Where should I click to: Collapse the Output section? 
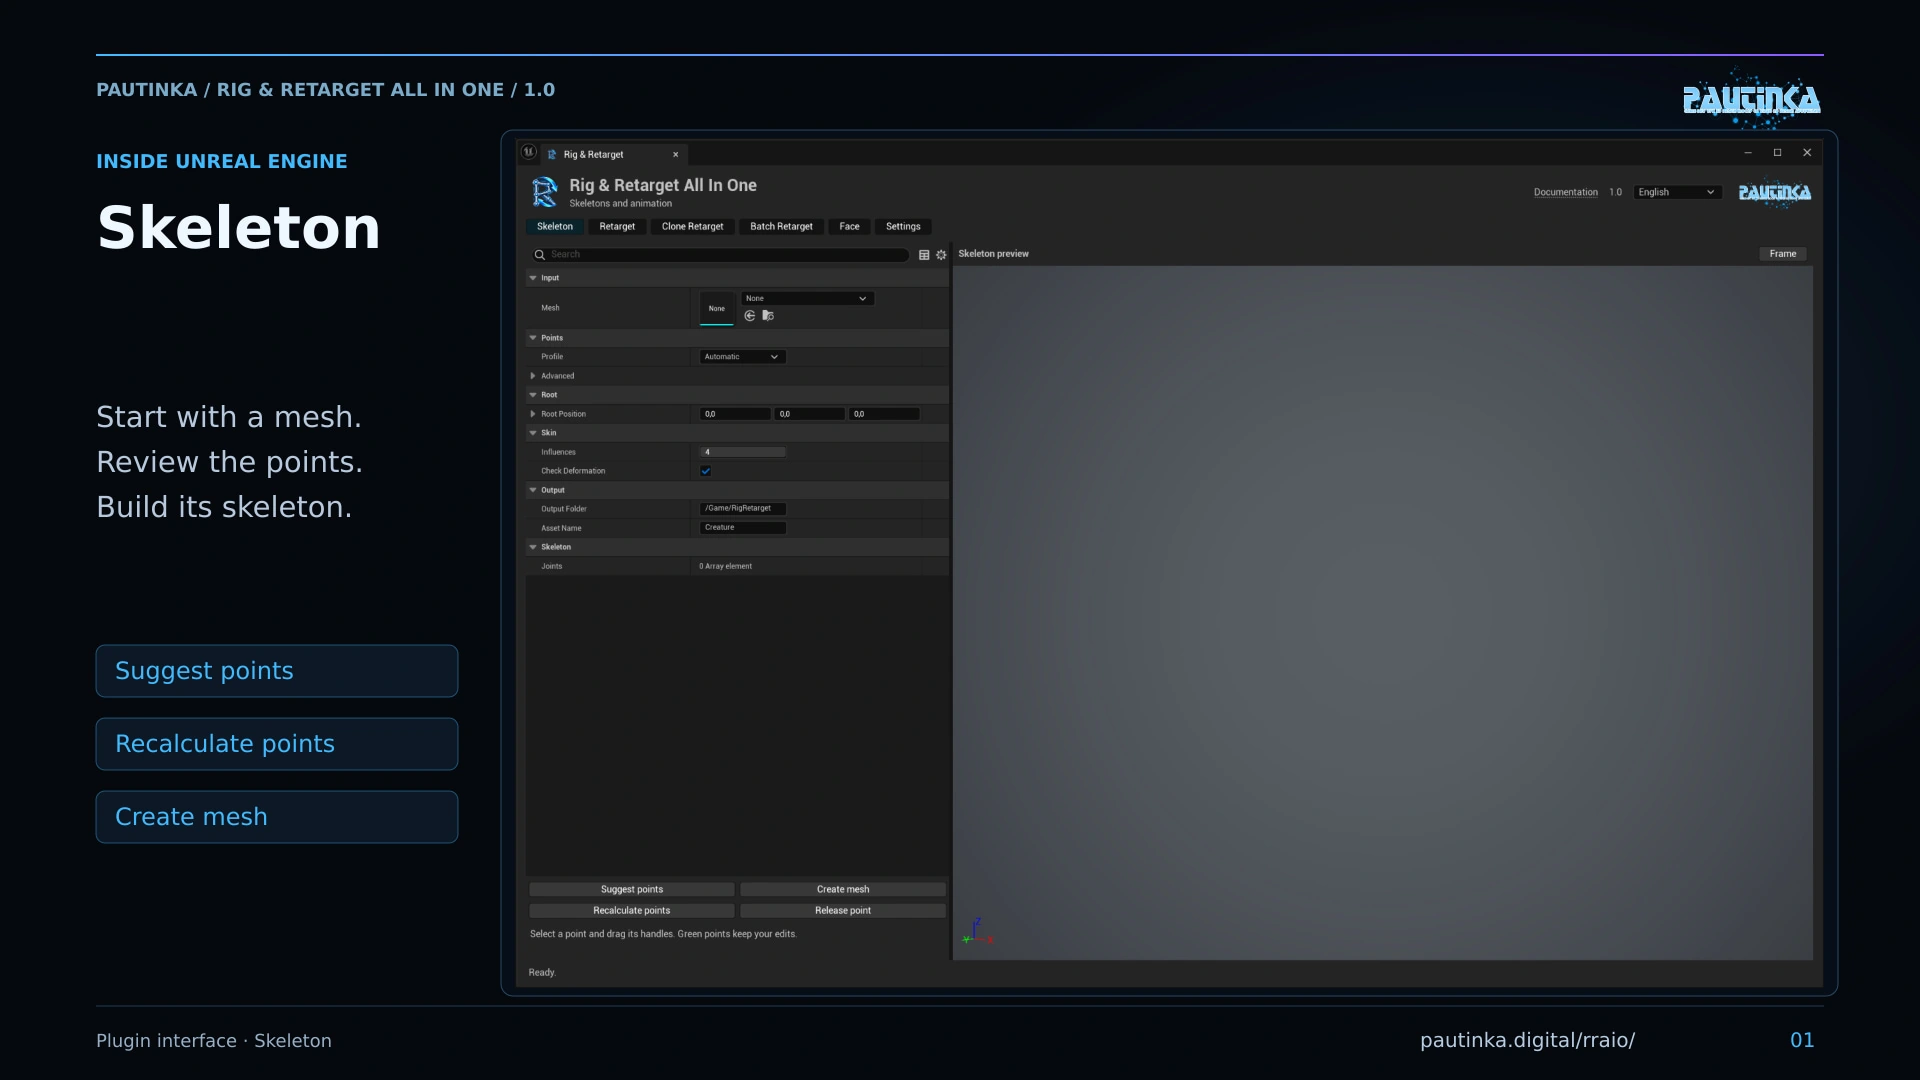(x=533, y=490)
